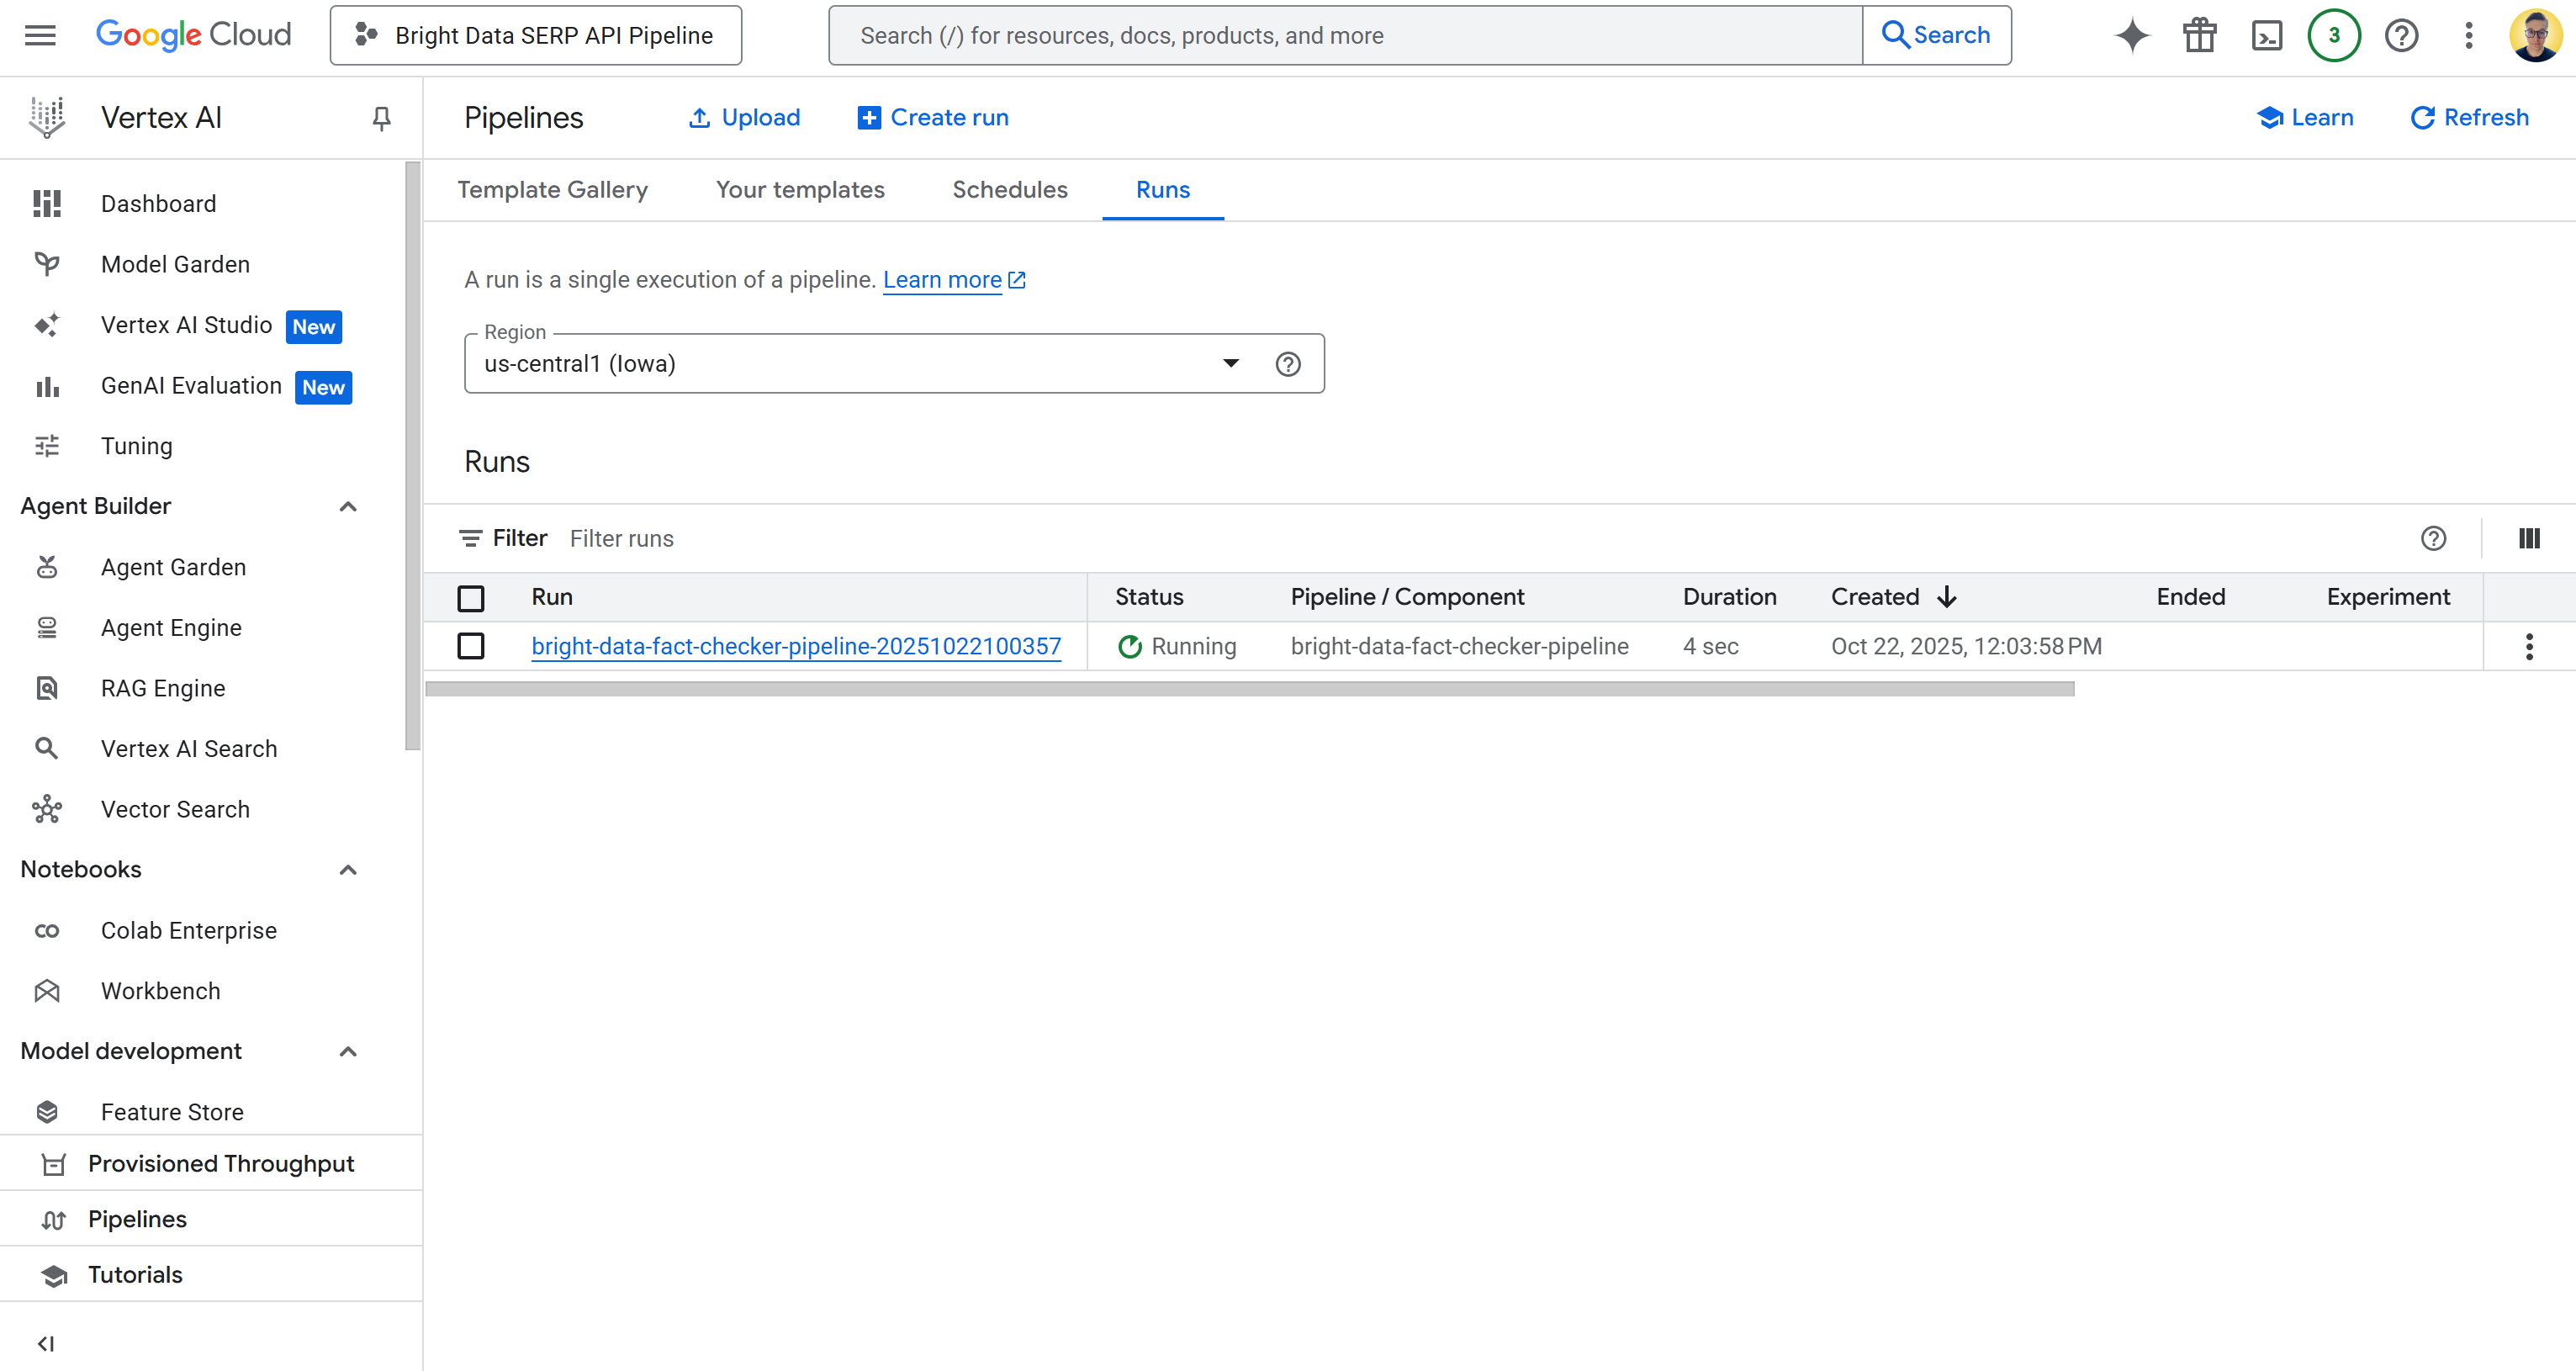Collapse the Agent Builder section
Image resolution: width=2576 pixels, height=1371 pixels.
348,507
